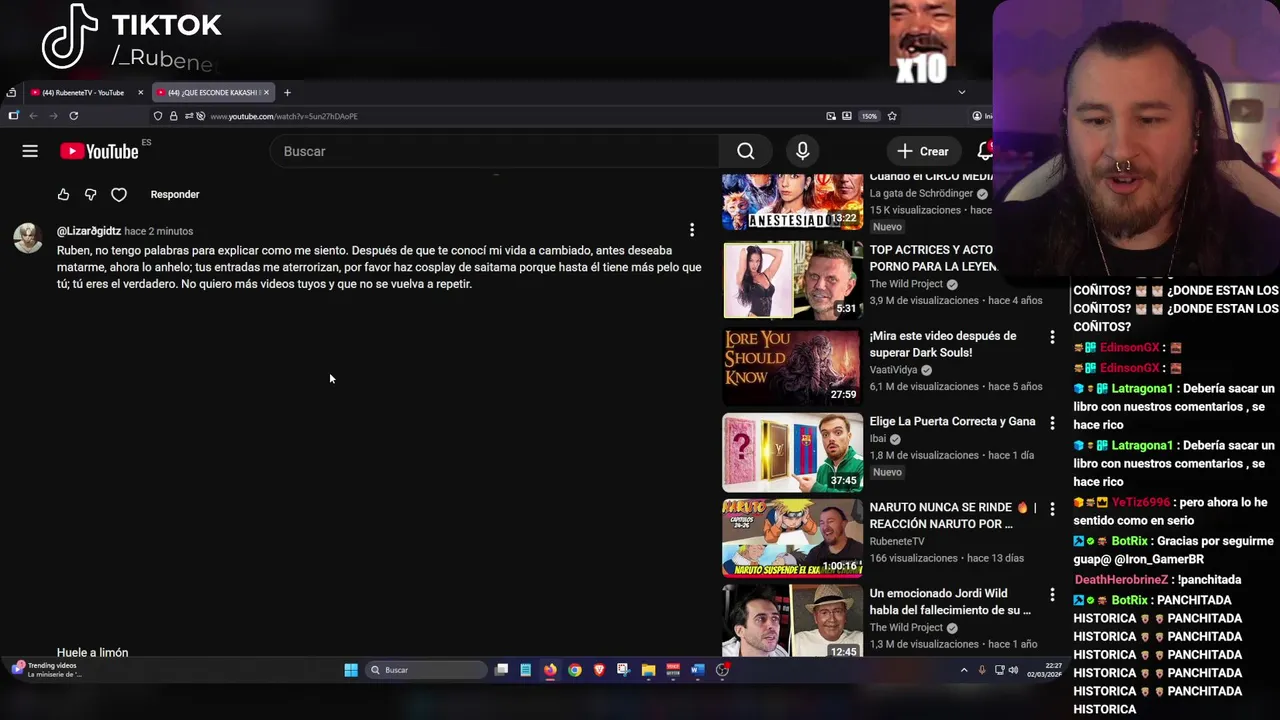
Task: Open options for Elige La Puerta Correcta video
Action: 1051,423
